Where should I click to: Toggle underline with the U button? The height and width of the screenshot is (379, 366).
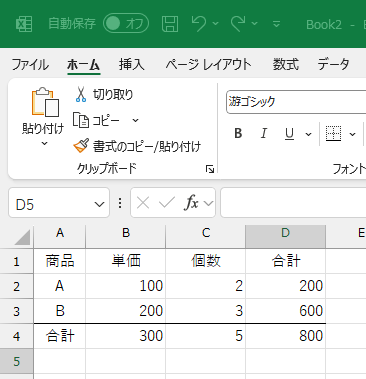coord(289,134)
